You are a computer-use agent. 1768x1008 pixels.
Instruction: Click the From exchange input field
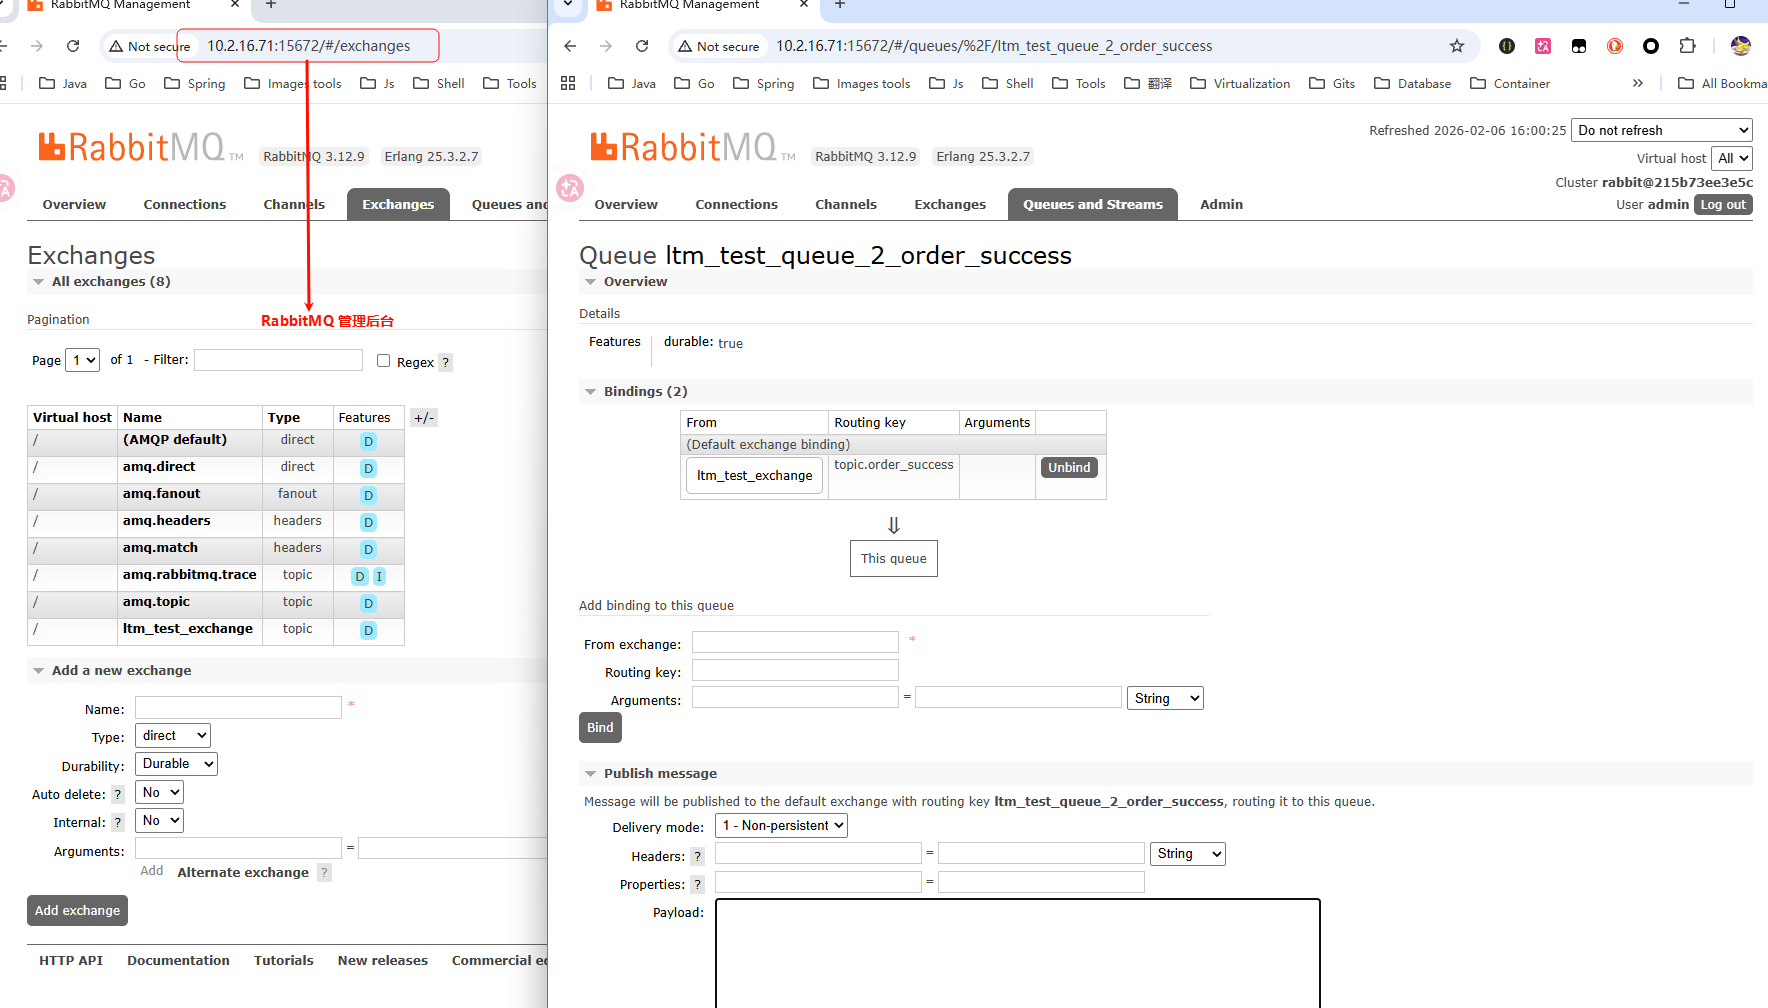click(795, 643)
